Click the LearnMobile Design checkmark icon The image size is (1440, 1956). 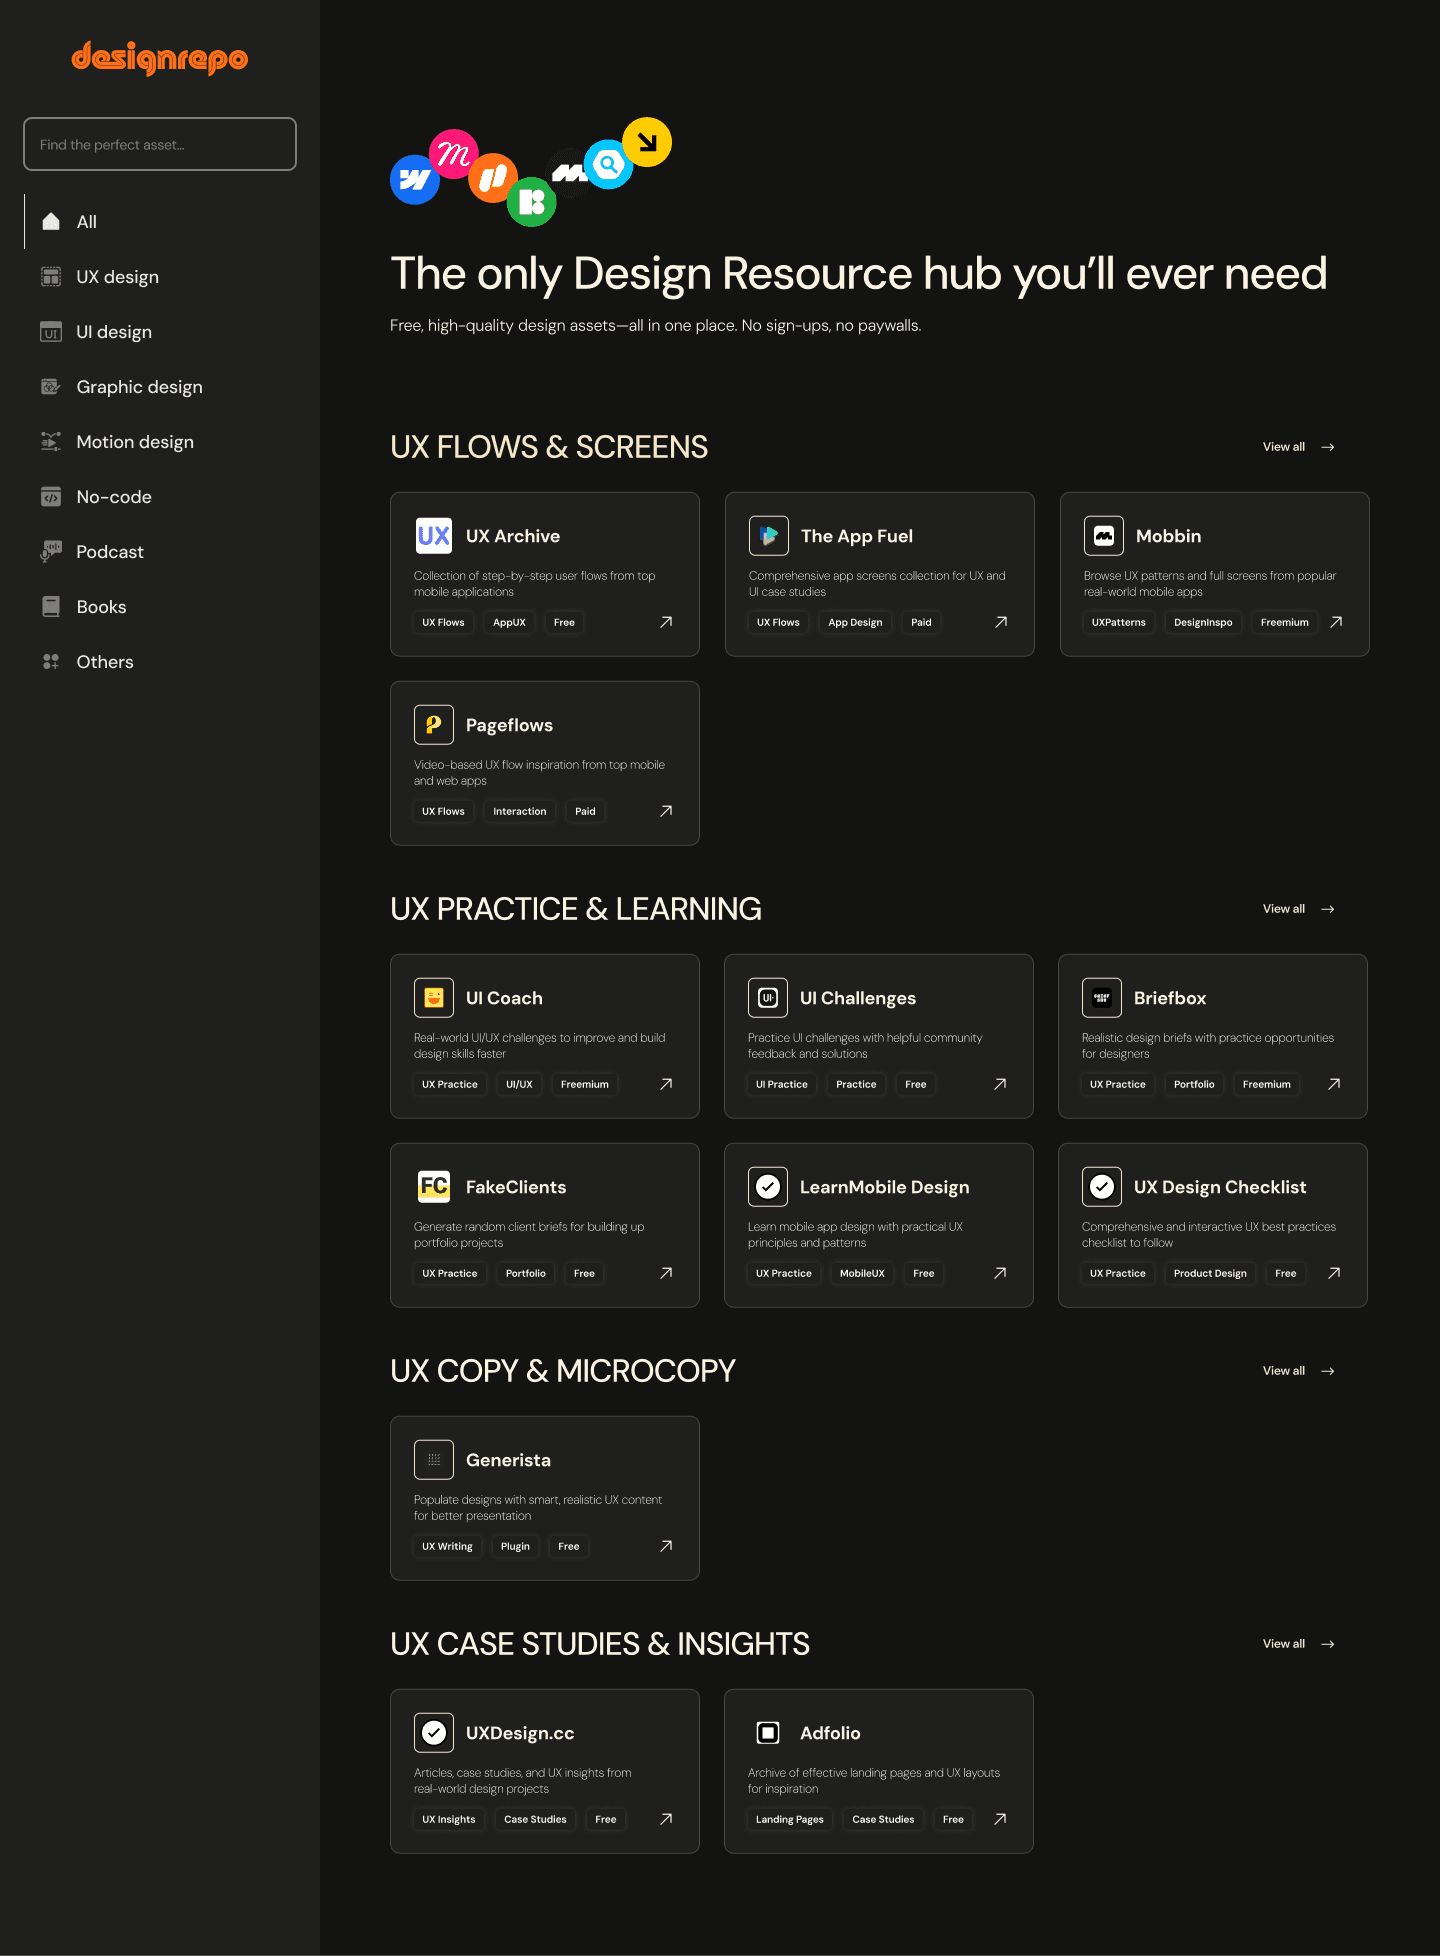[768, 1187]
